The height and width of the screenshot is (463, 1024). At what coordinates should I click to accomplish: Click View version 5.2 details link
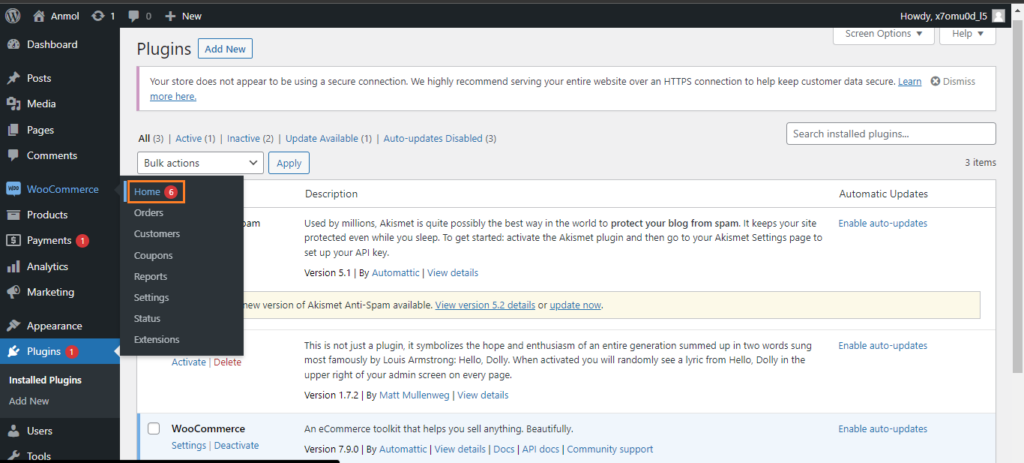(x=486, y=305)
